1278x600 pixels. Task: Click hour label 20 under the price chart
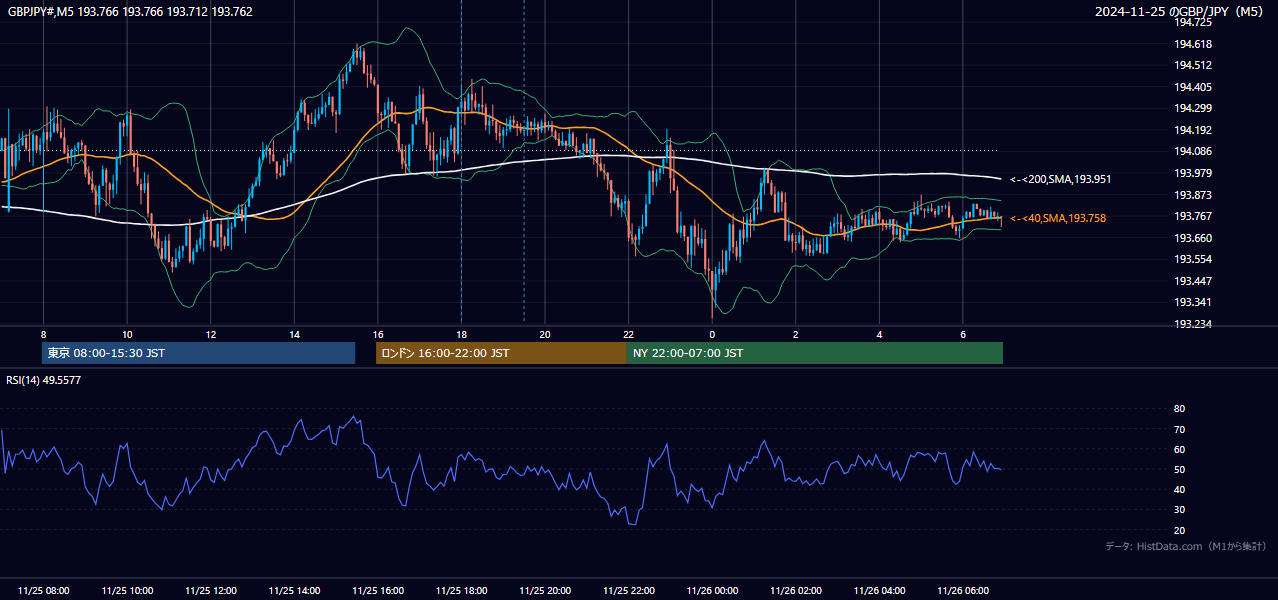545,334
